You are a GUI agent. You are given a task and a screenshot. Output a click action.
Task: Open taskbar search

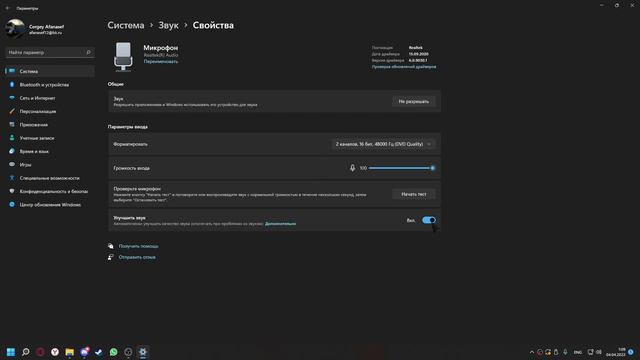point(26,352)
